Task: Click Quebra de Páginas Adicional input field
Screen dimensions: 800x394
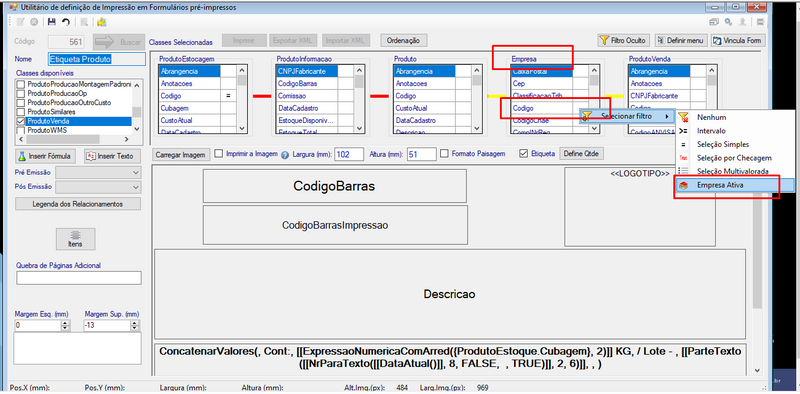Action: 79,278
